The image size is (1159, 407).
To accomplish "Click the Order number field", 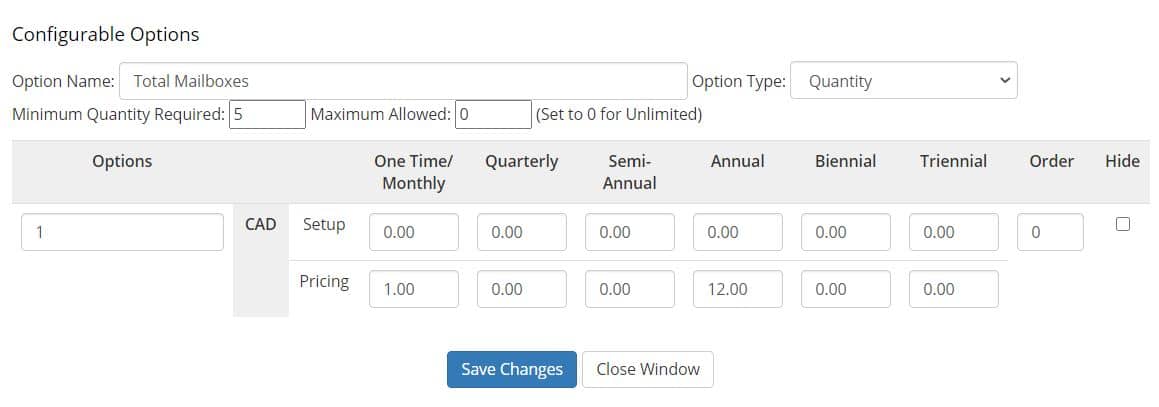I will [1050, 232].
